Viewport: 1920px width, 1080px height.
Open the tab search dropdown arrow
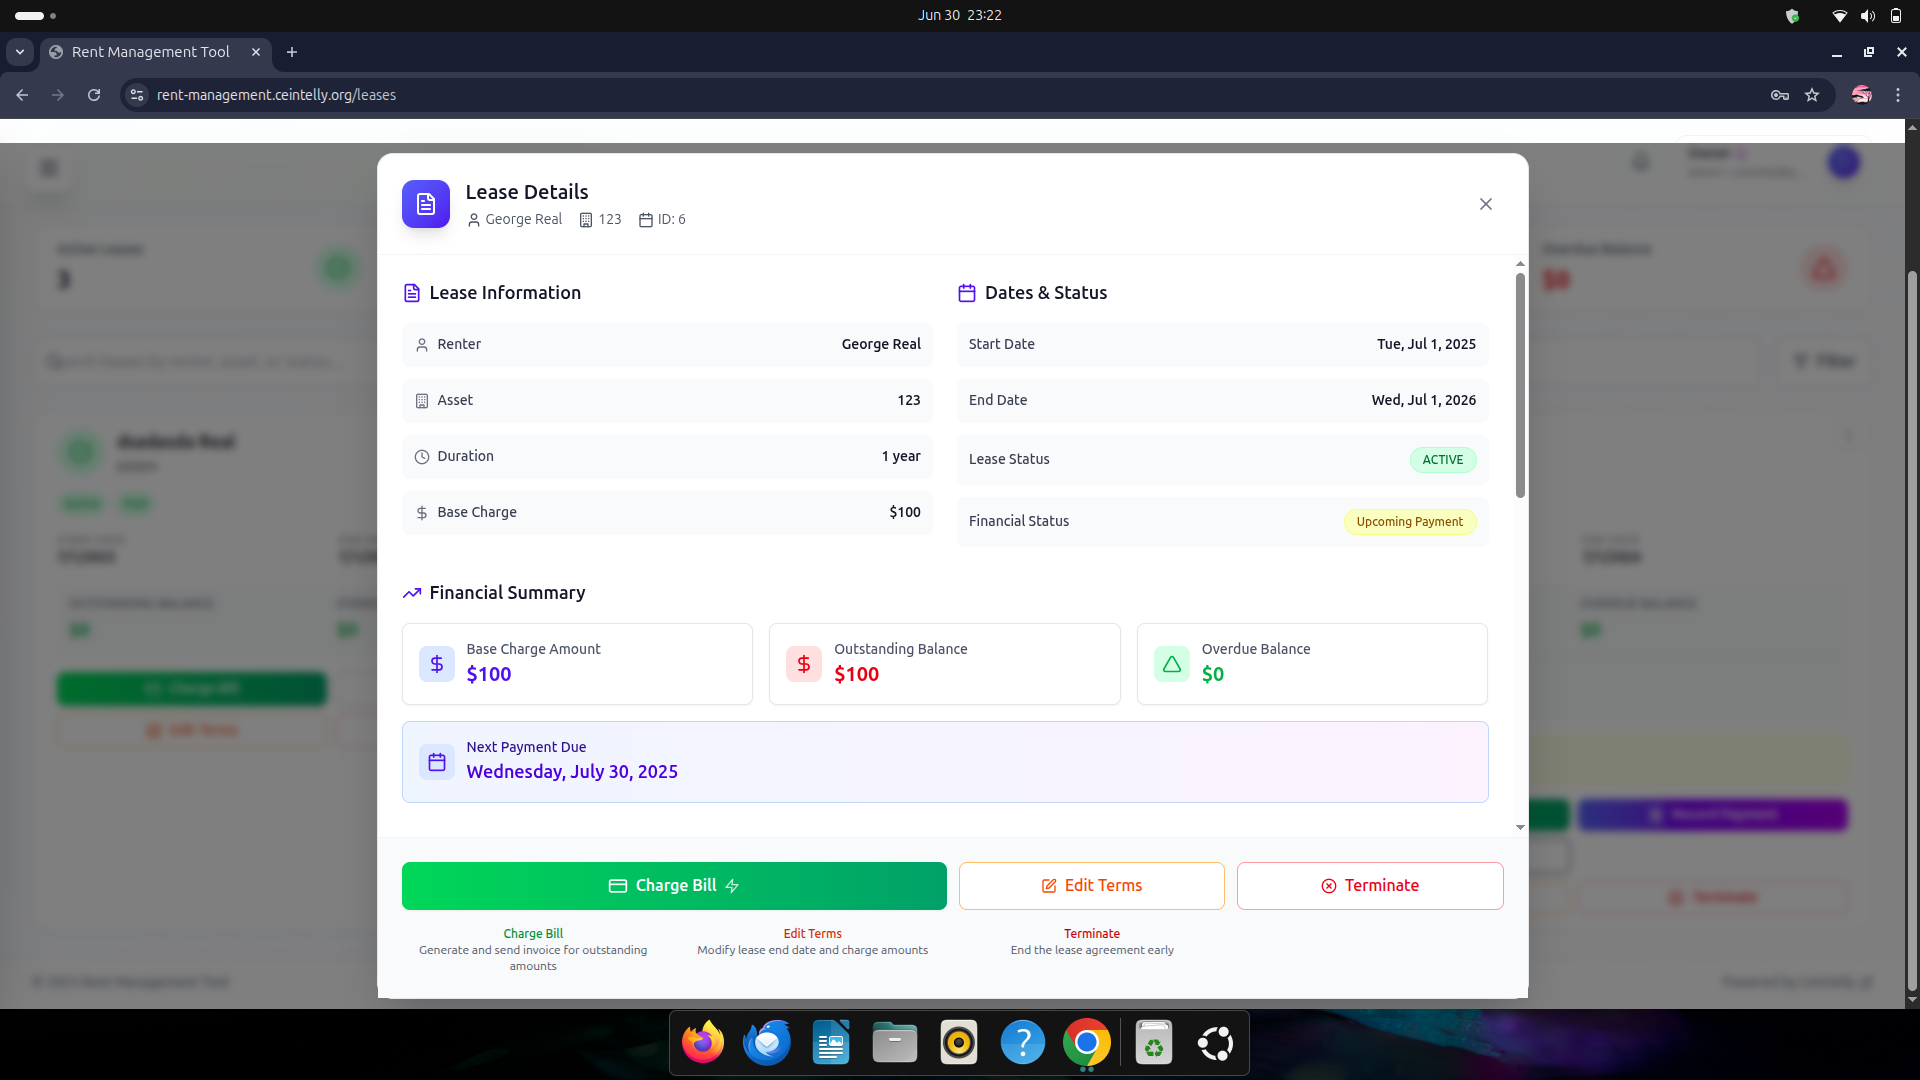tap(20, 52)
